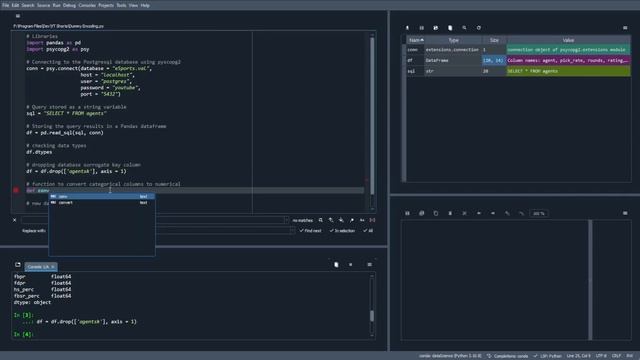This screenshot has height=360, width=640.
Task: Click the save data icon in Variable Explorer
Action: [x=422, y=28]
